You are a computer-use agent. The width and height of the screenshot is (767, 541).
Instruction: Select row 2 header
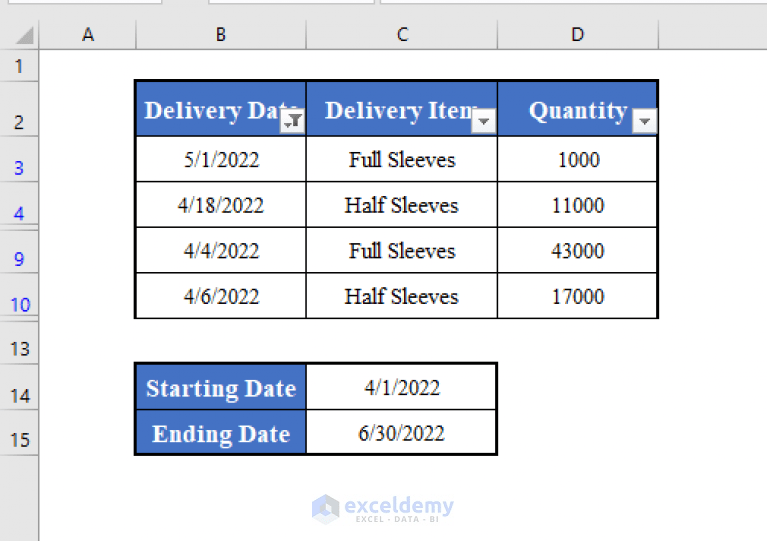(x=19, y=109)
